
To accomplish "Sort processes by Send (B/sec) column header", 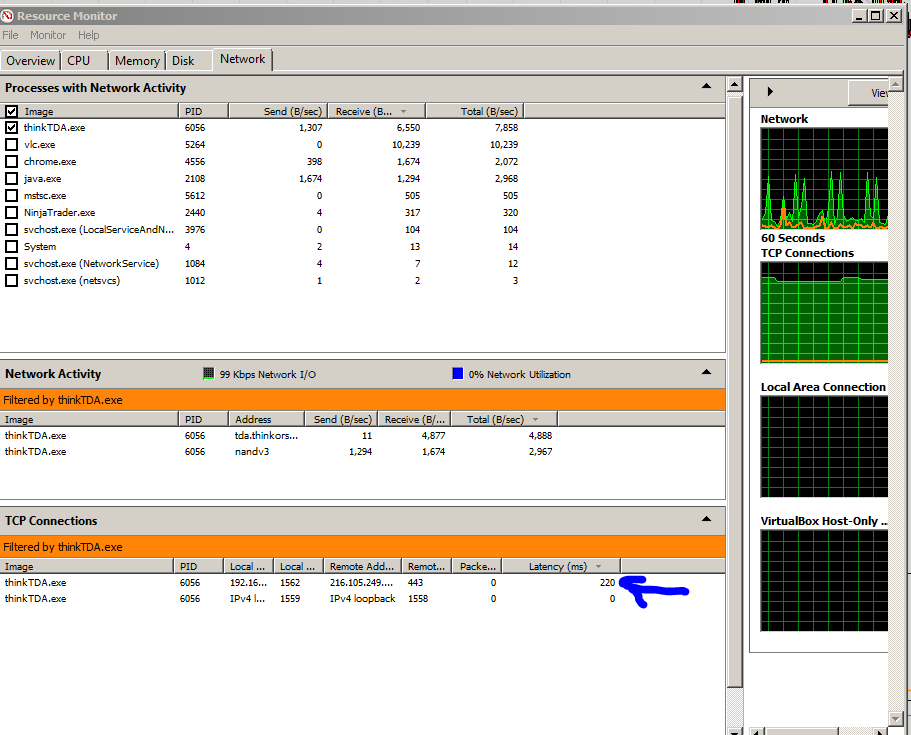I will tap(278, 111).
